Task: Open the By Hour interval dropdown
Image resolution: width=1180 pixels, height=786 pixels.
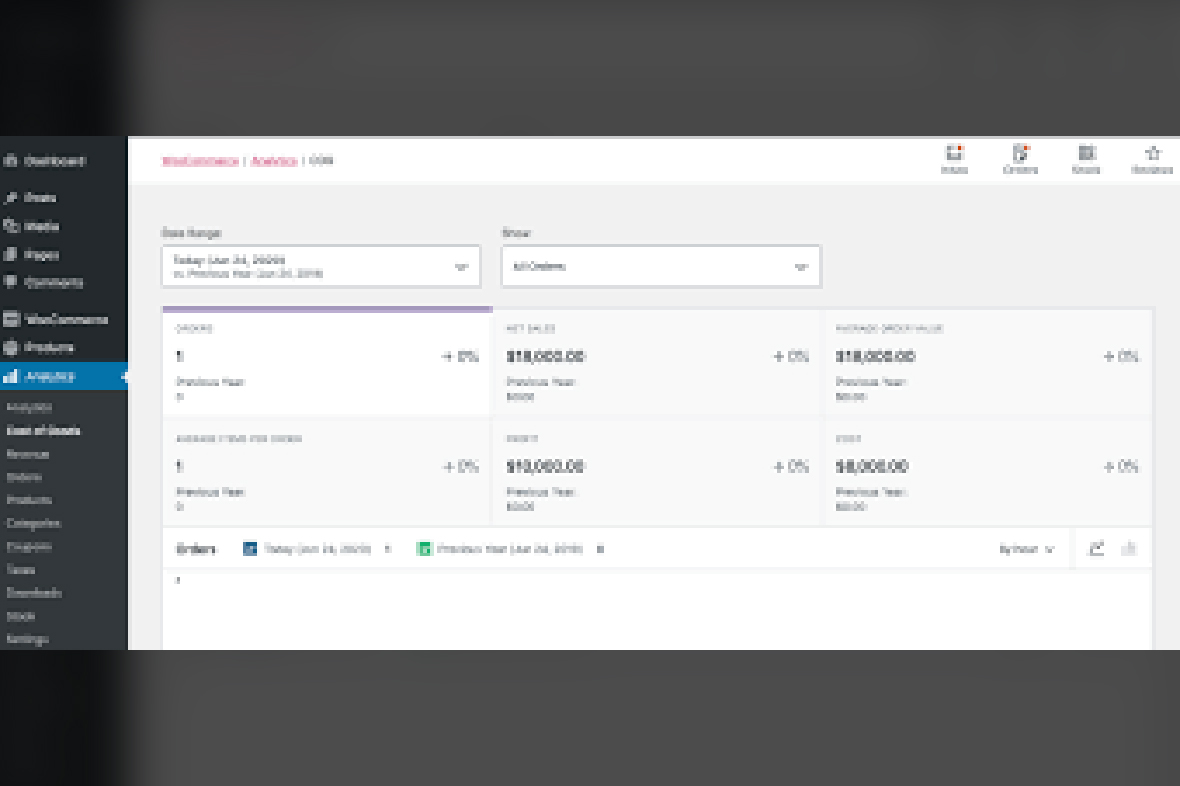Action: [x=1028, y=548]
